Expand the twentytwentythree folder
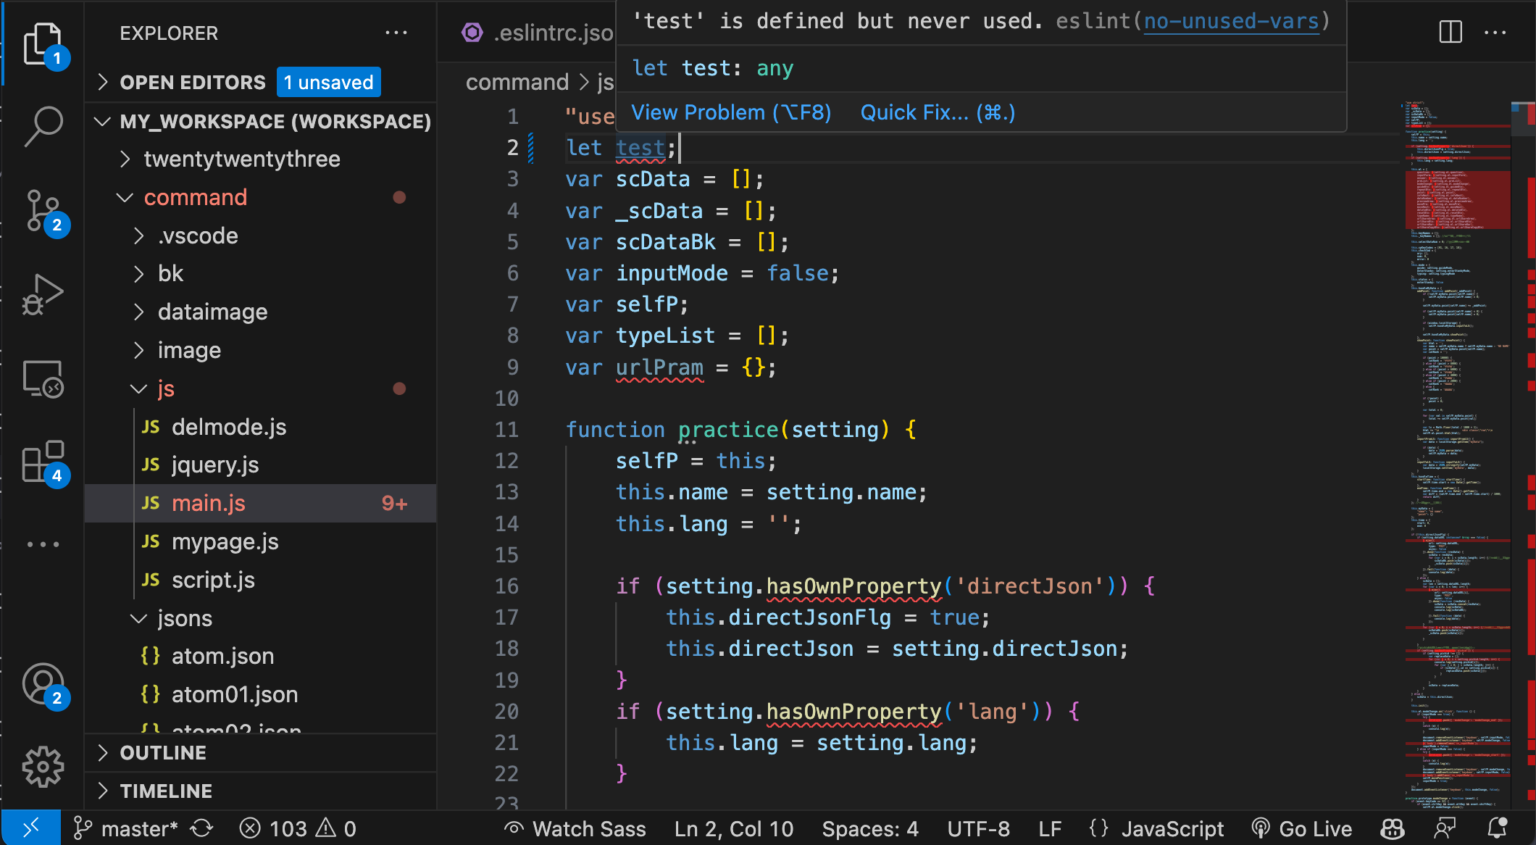This screenshot has width=1536, height=845. (x=241, y=159)
